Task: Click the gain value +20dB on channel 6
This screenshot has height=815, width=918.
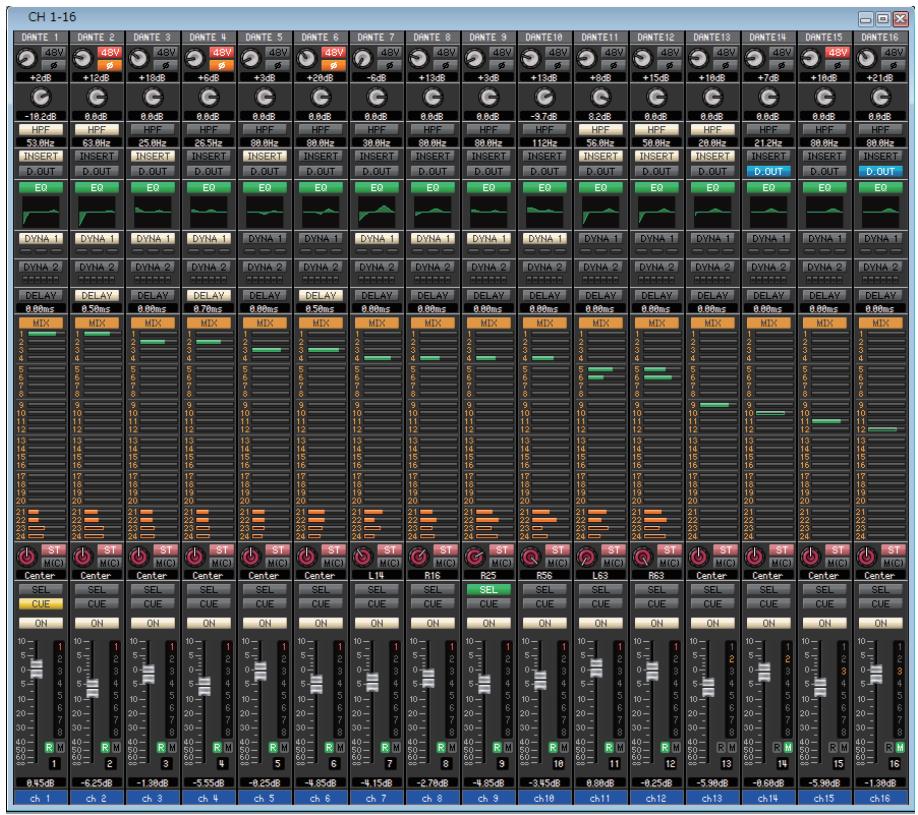Action: (x=321, y=77)
